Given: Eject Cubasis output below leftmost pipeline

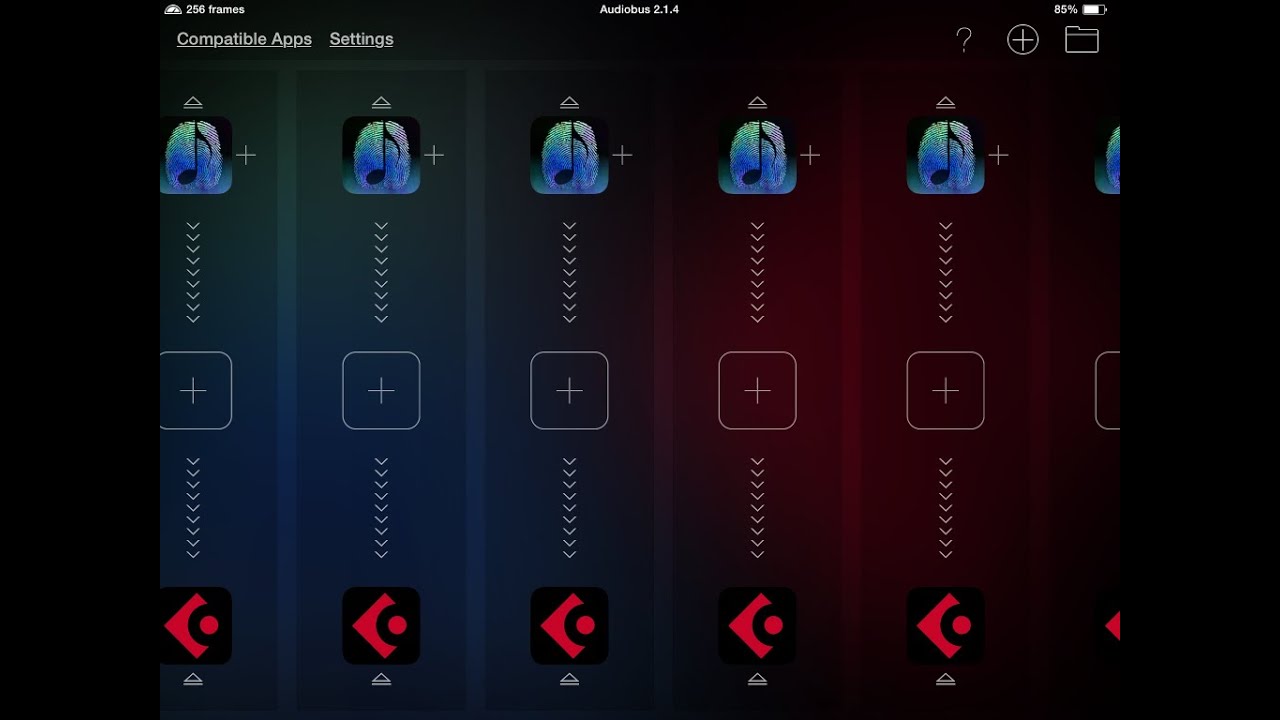Looking at the screenshot, I should point(193,679).
